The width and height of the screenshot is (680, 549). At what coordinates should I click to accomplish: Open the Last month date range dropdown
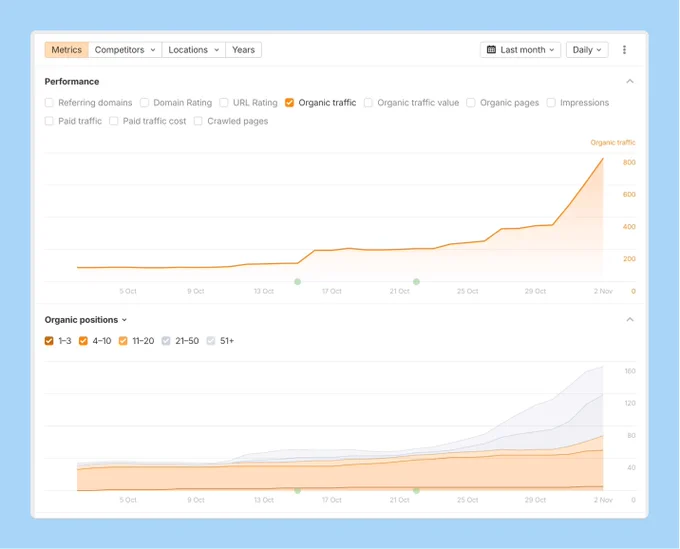[x=520, y=50]
